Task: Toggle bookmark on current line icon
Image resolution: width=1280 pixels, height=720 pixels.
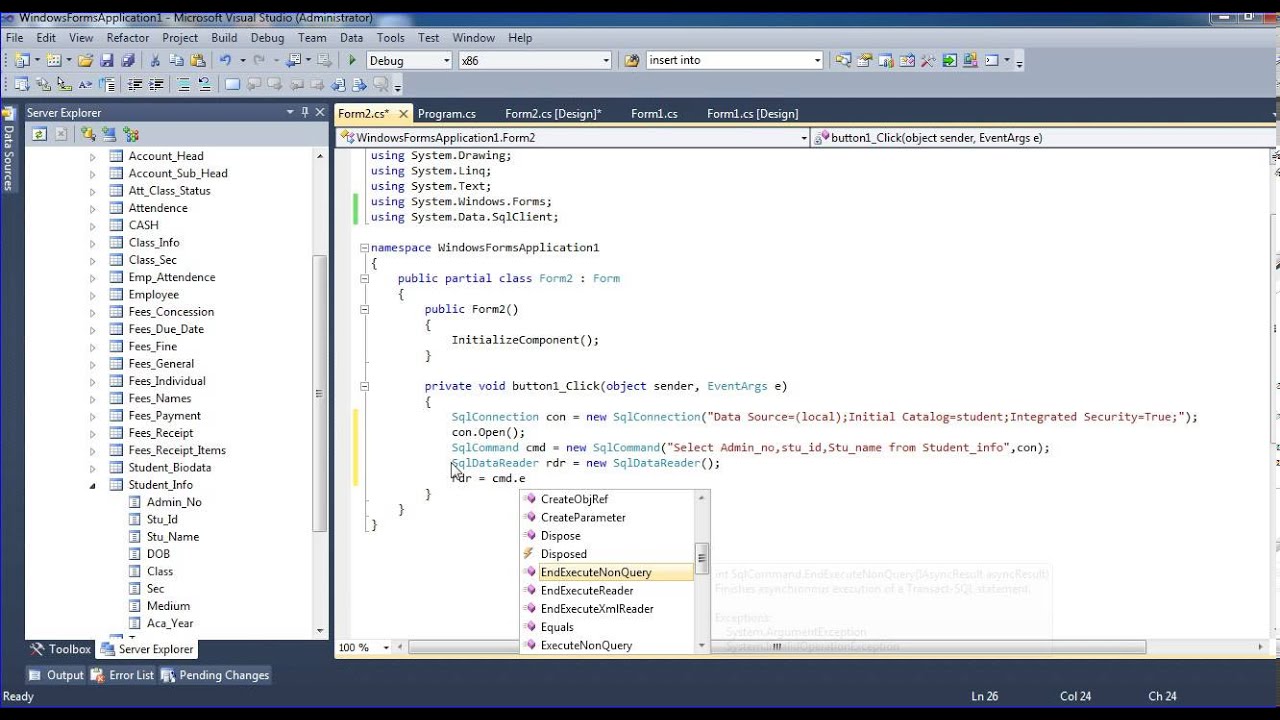Action: coord(233,84)
